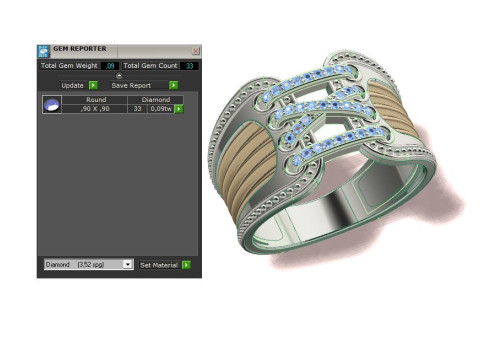
Task: Close the Gem Reporter panel
Action: [x=196, y=51]
